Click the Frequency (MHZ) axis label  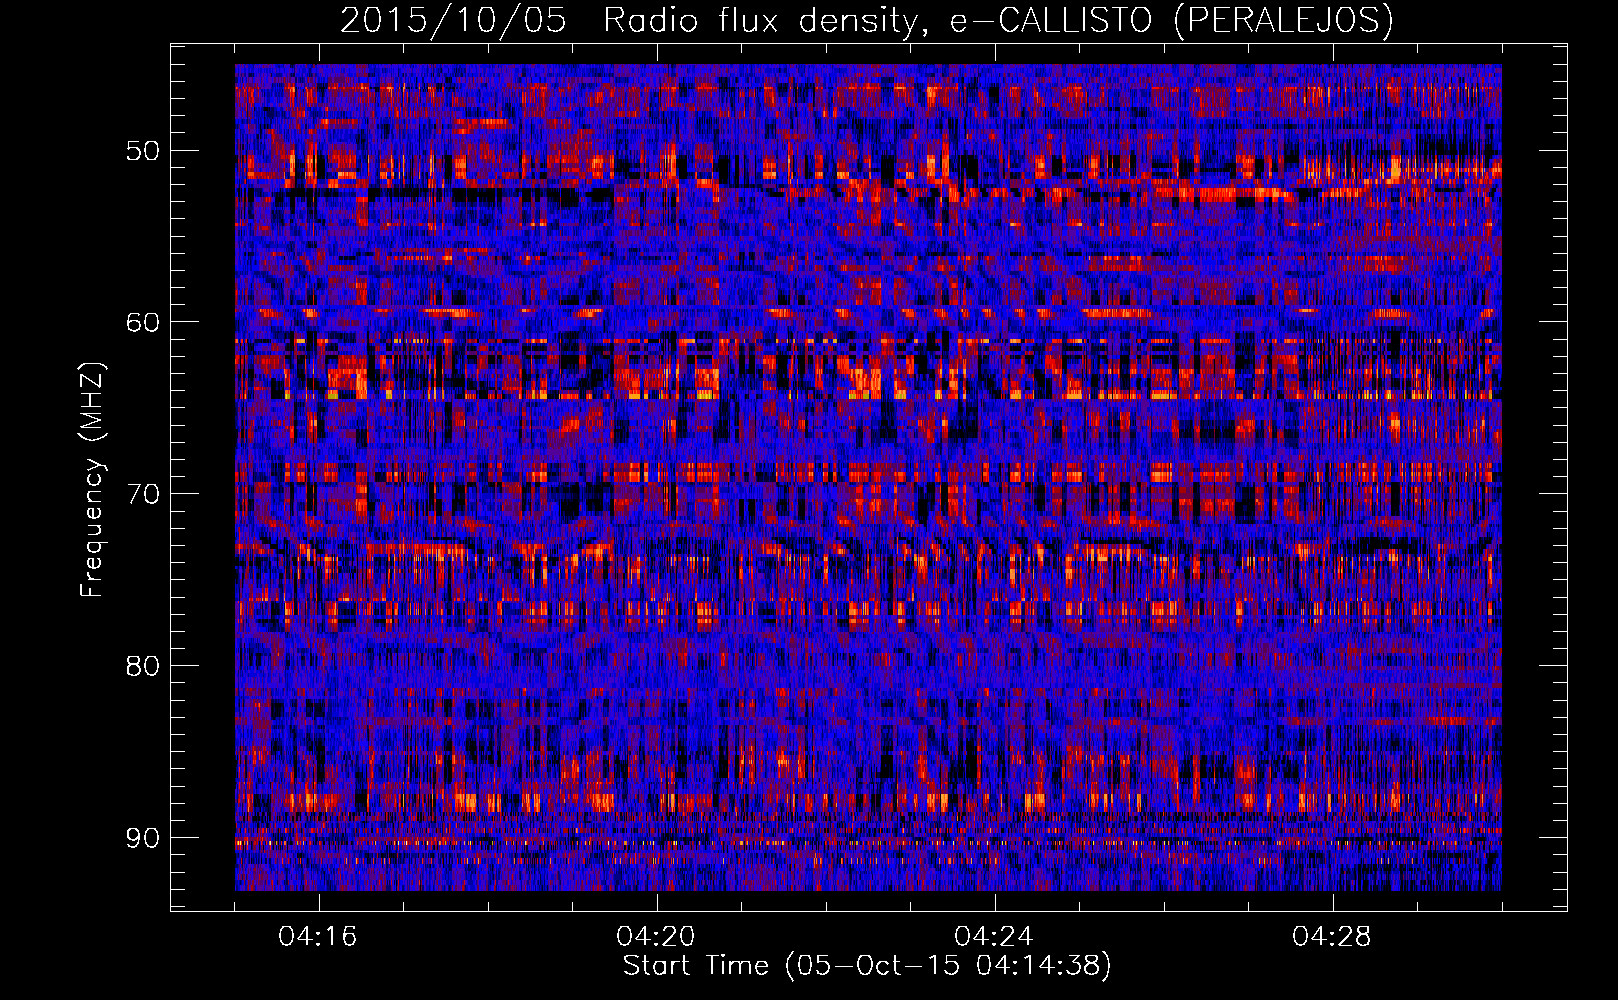click(92, 480)
